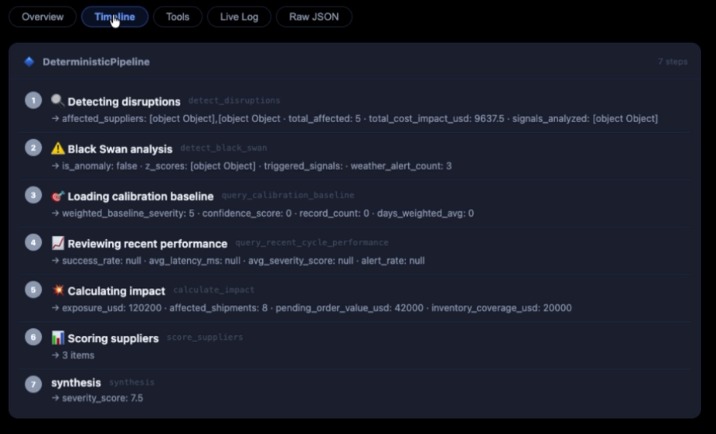Click the success_rate: null result line
The image size is (716, 434).
tap(238, 261)
